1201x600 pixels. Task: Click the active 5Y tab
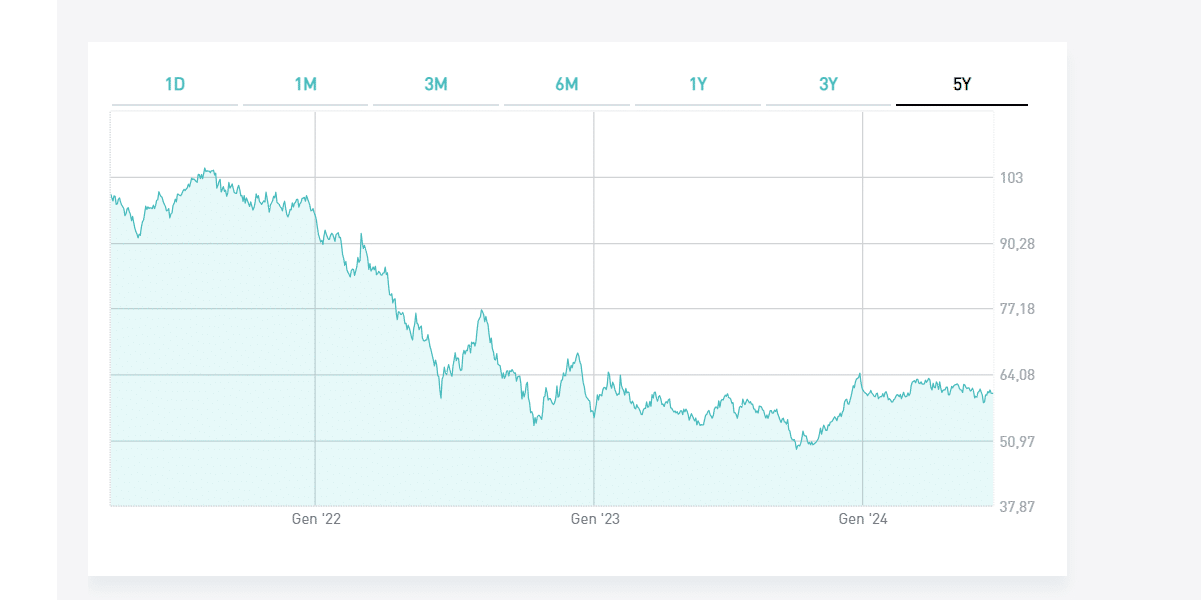[x=961, y=84]
